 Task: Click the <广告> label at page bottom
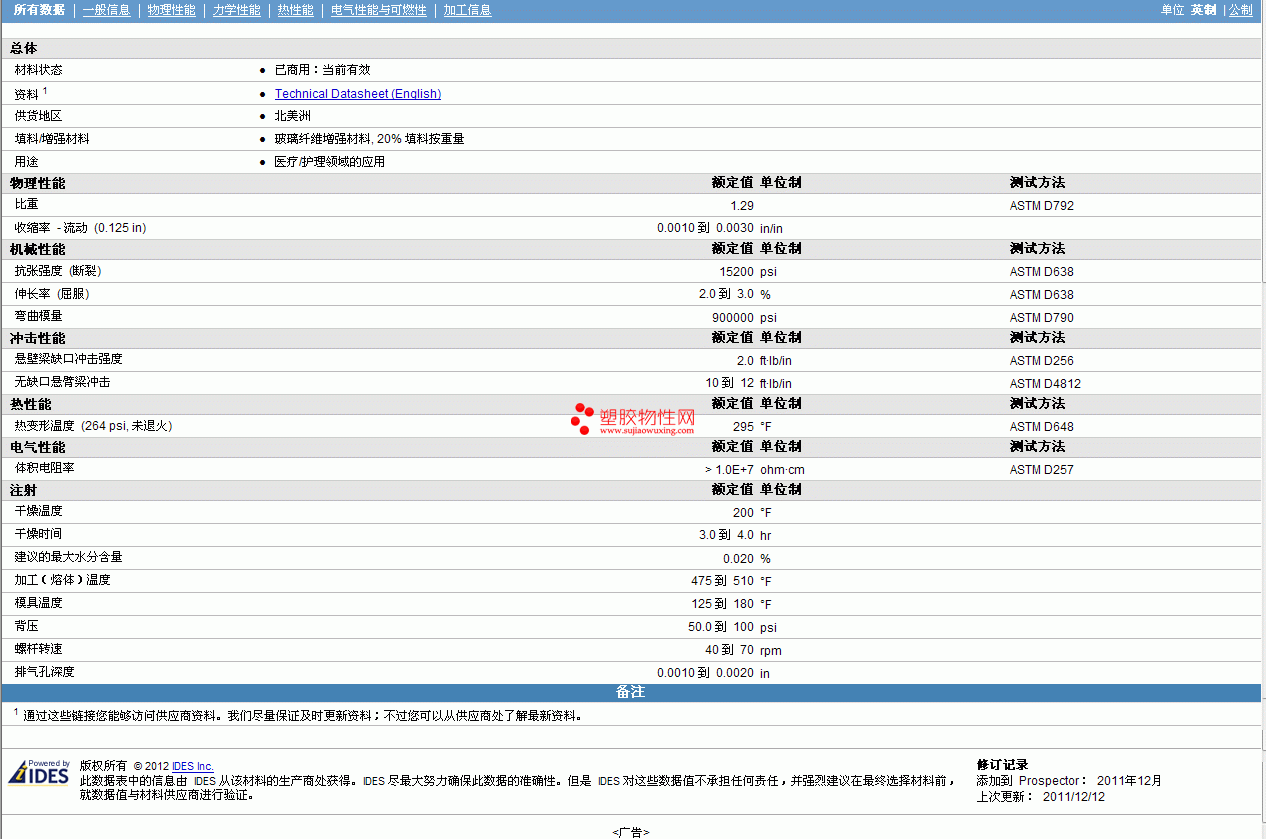[x=631, y=832]
